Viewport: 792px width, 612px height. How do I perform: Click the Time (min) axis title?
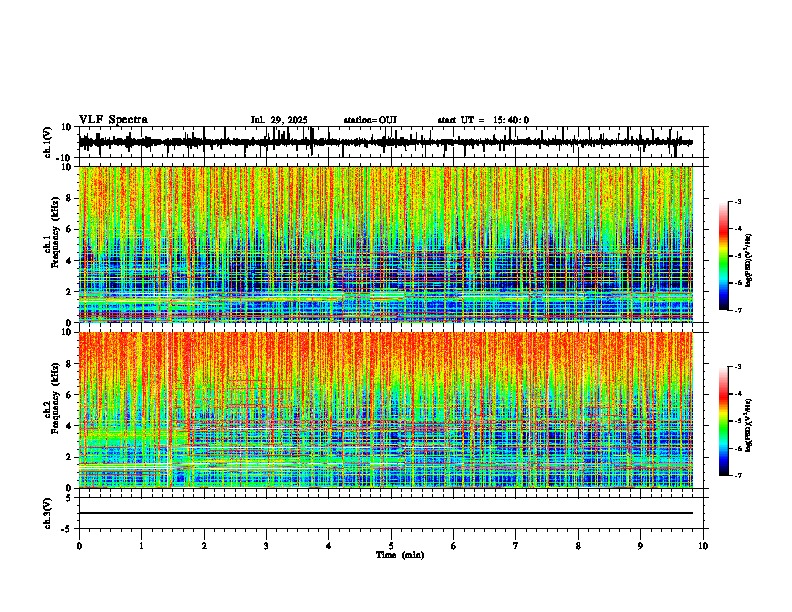click(400, 555)
